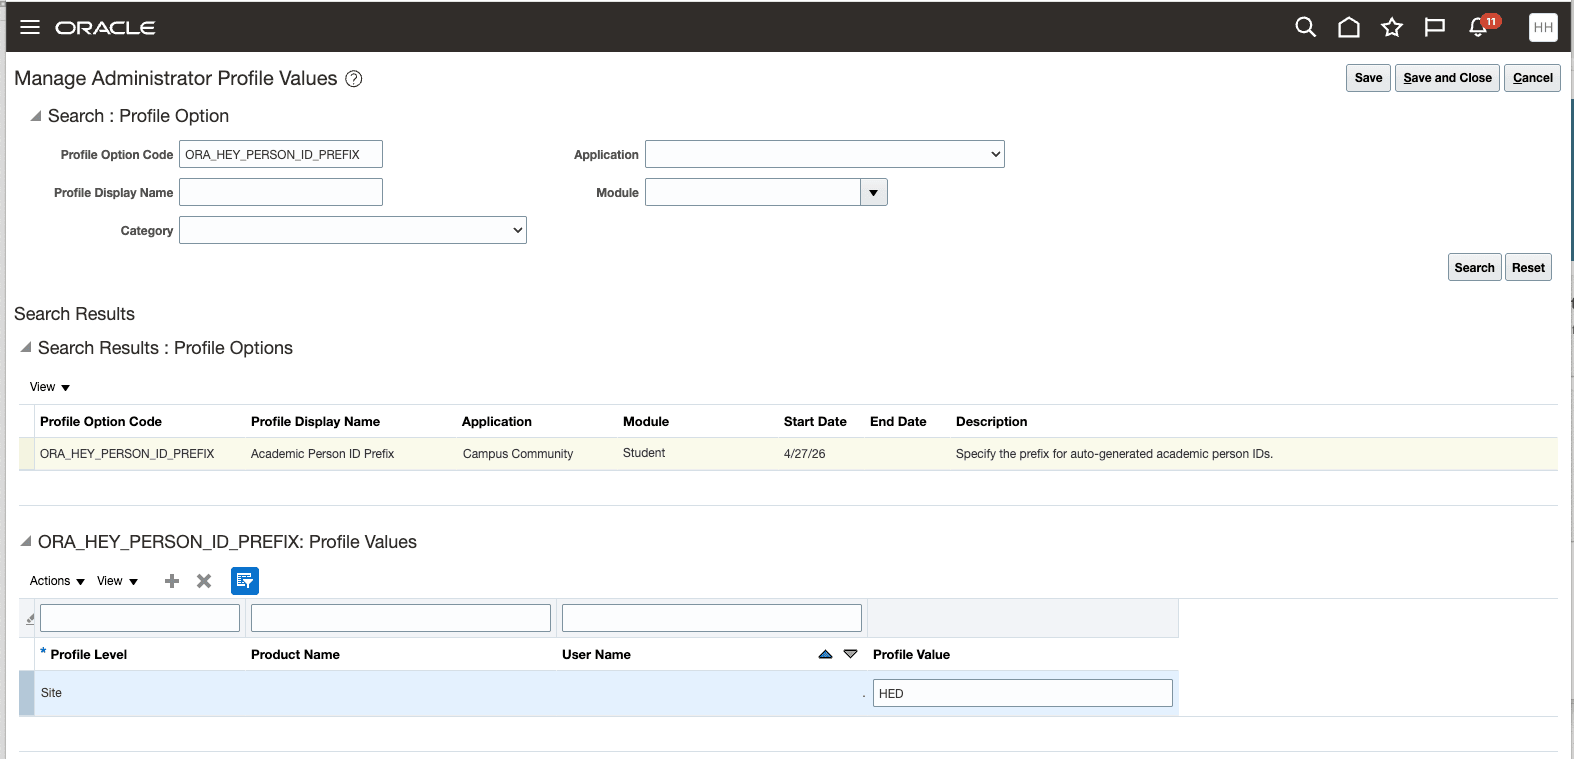Open notifications bell icon

[x=1478, y=27]
